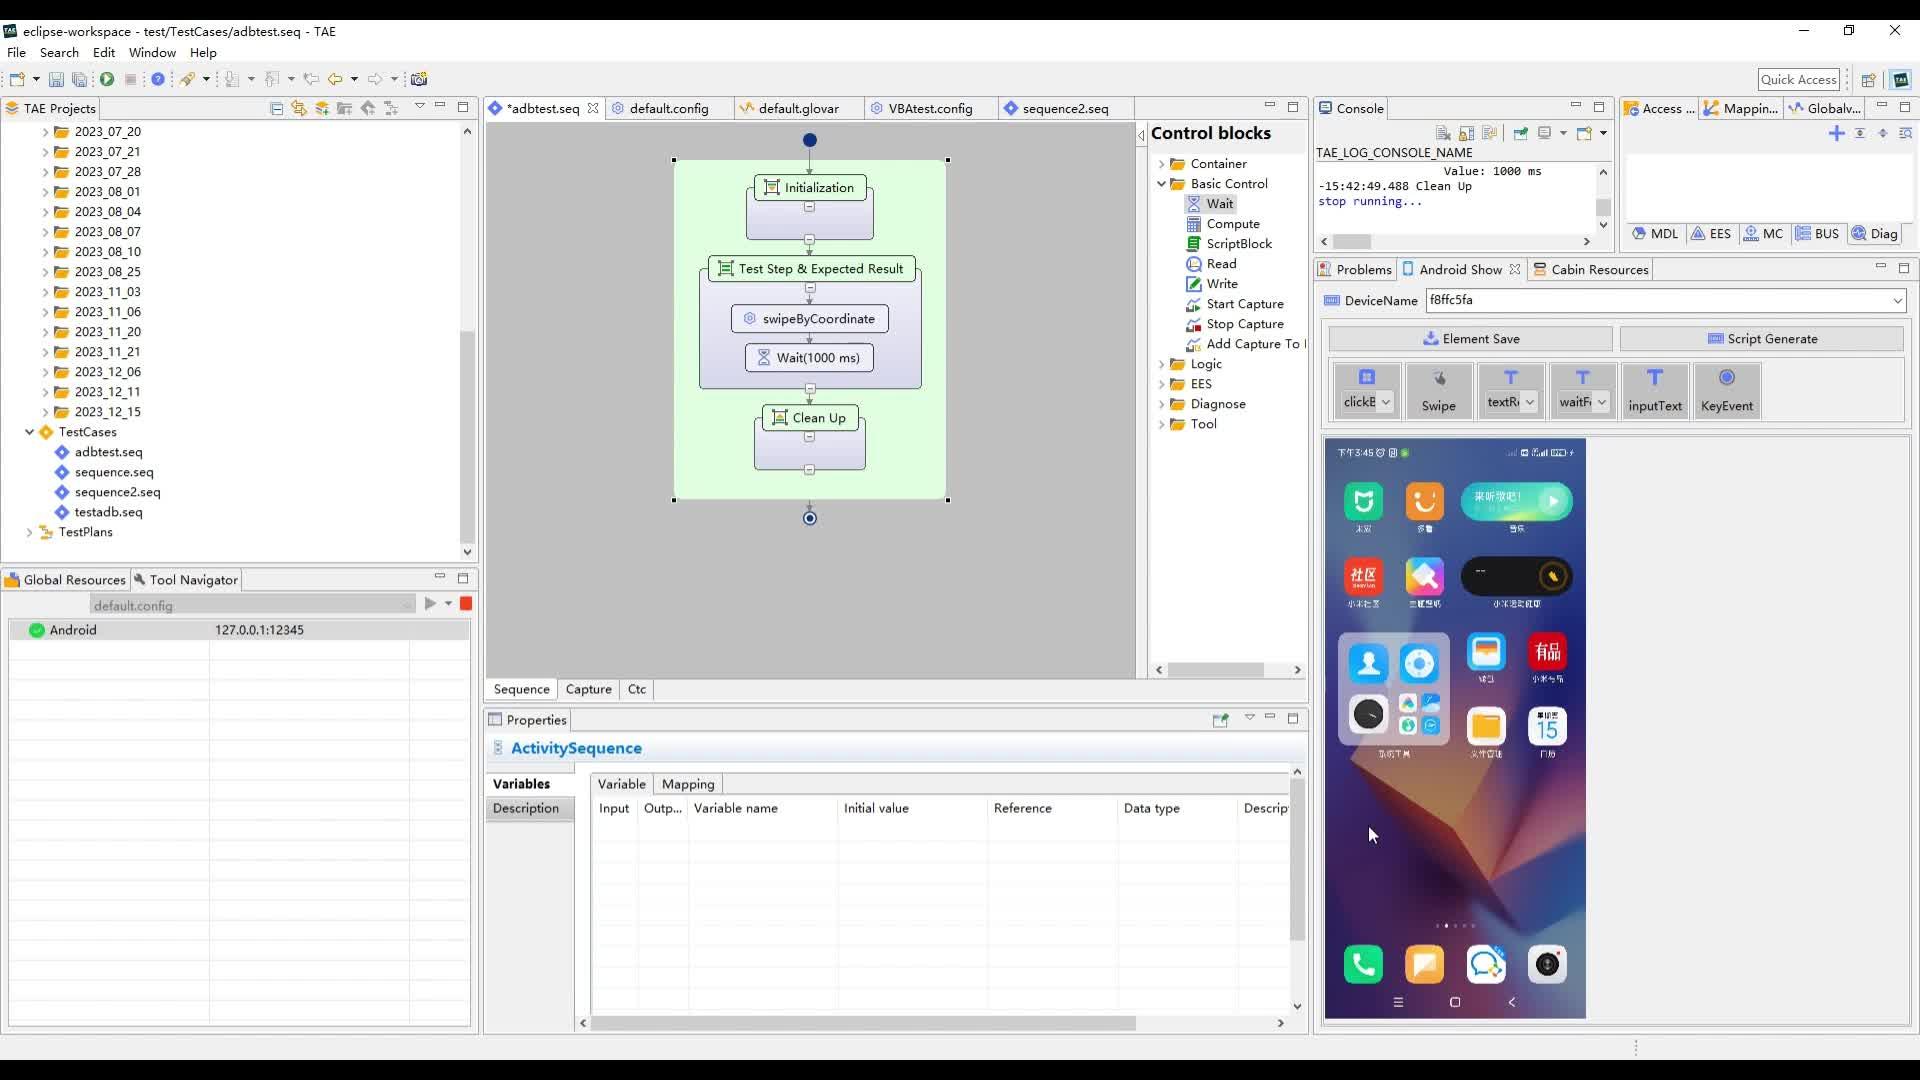Screen dimensions: 1920x1080
Task: Click the phone app icon on Android screen
Action: 1363,964
